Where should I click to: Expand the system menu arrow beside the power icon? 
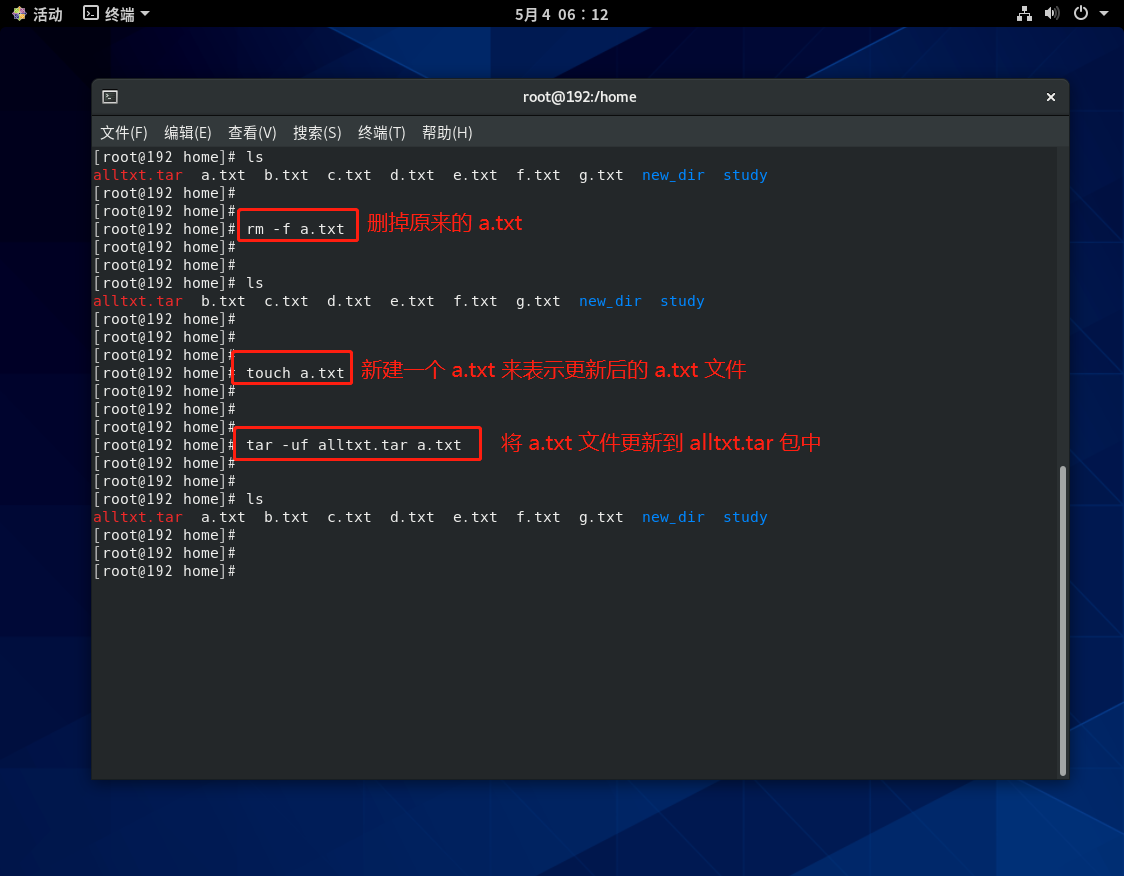pyautogui.click(x=1104, y=14)
